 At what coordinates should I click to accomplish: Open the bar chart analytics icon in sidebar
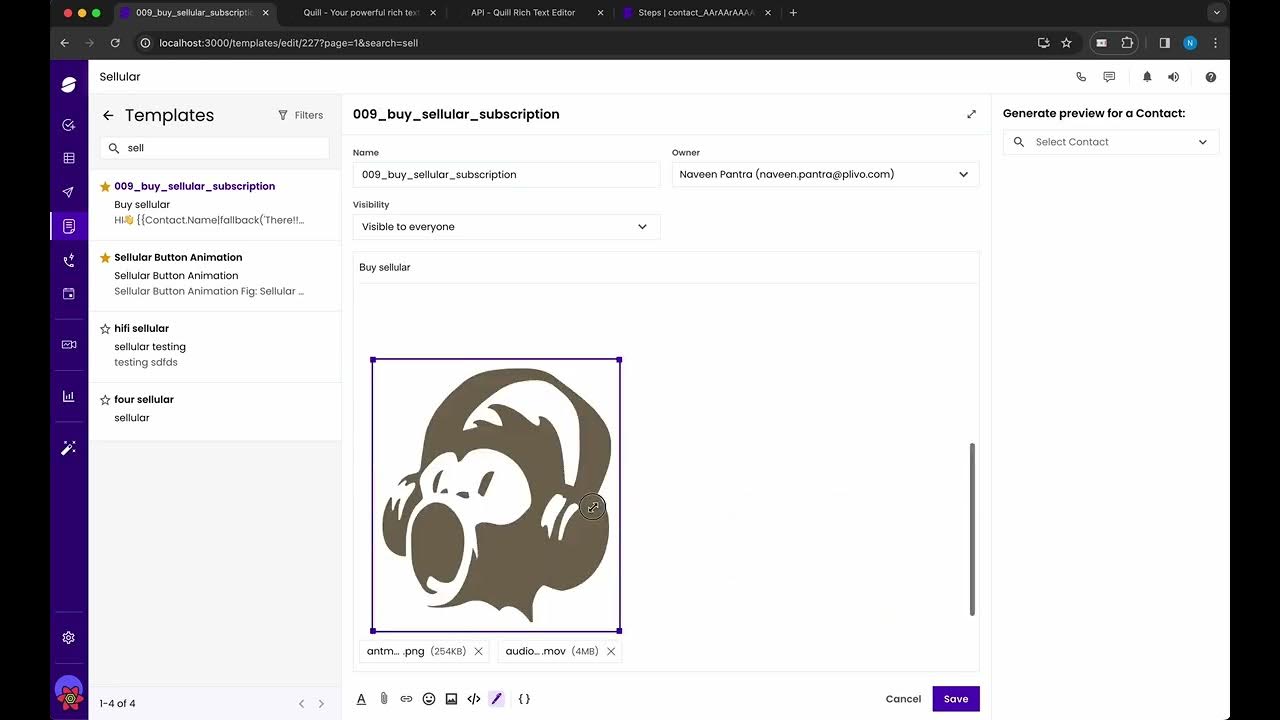69,396
